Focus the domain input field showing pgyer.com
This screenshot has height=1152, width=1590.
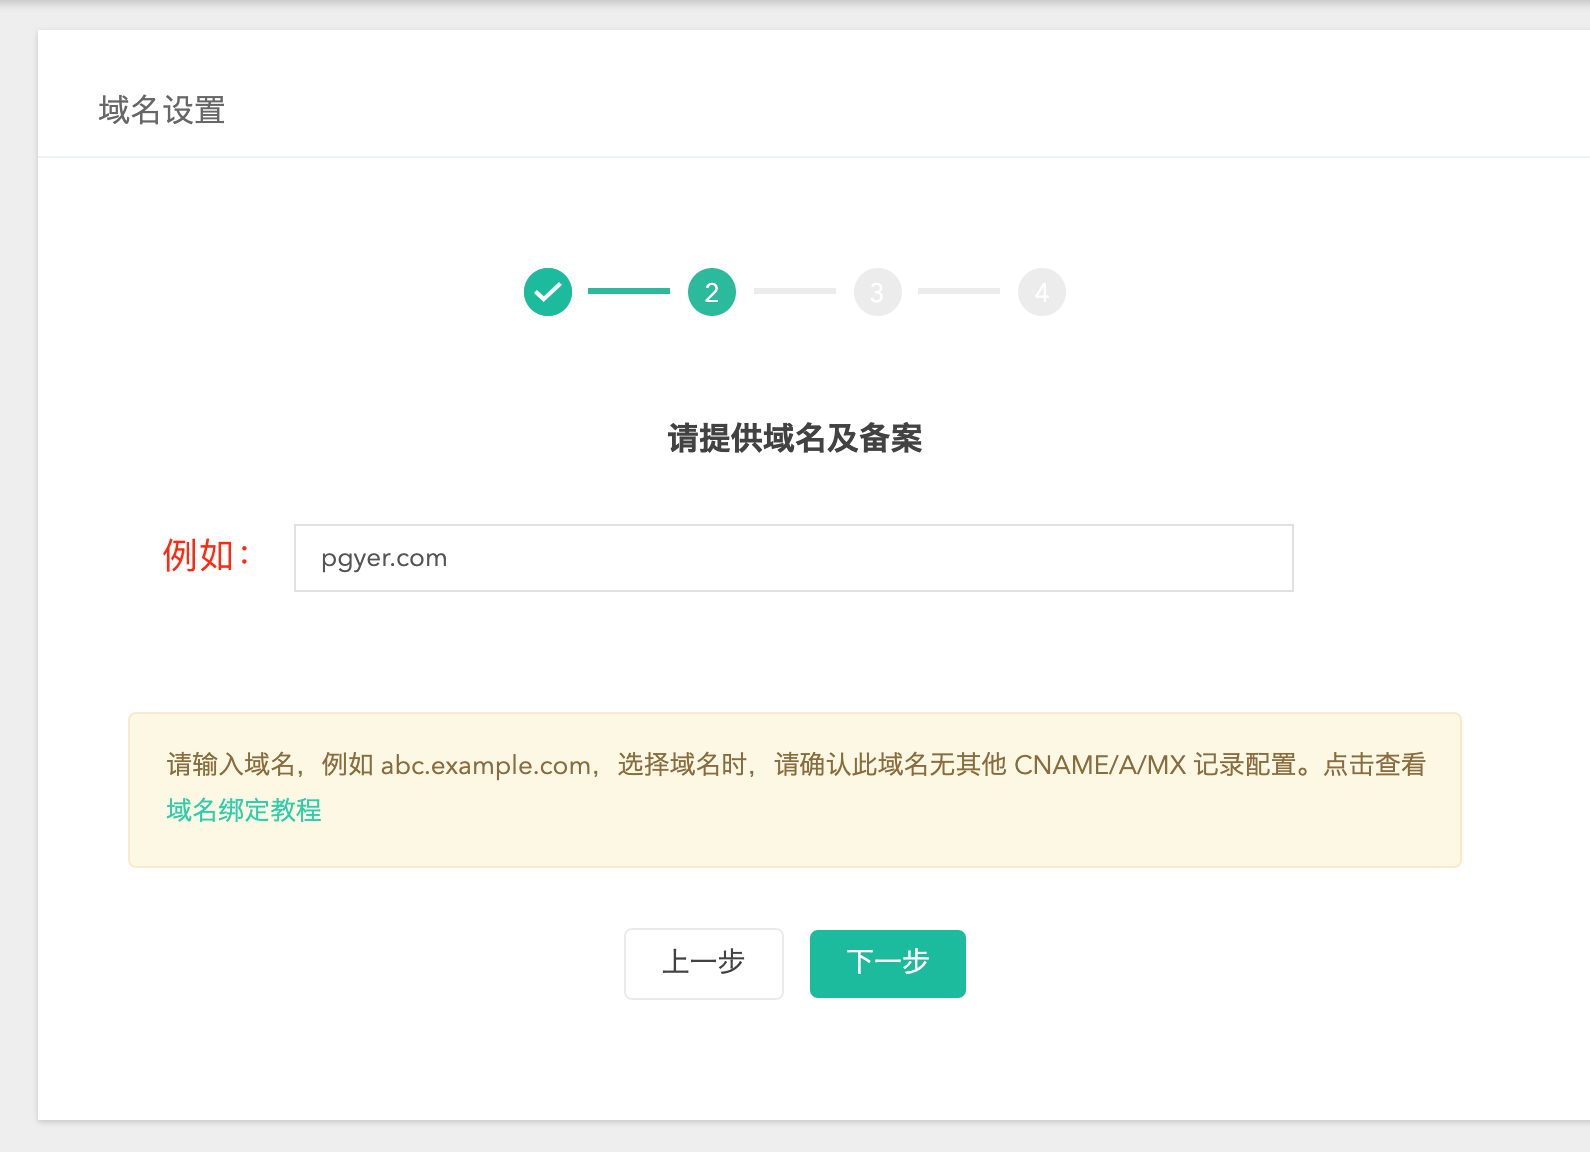794,558
